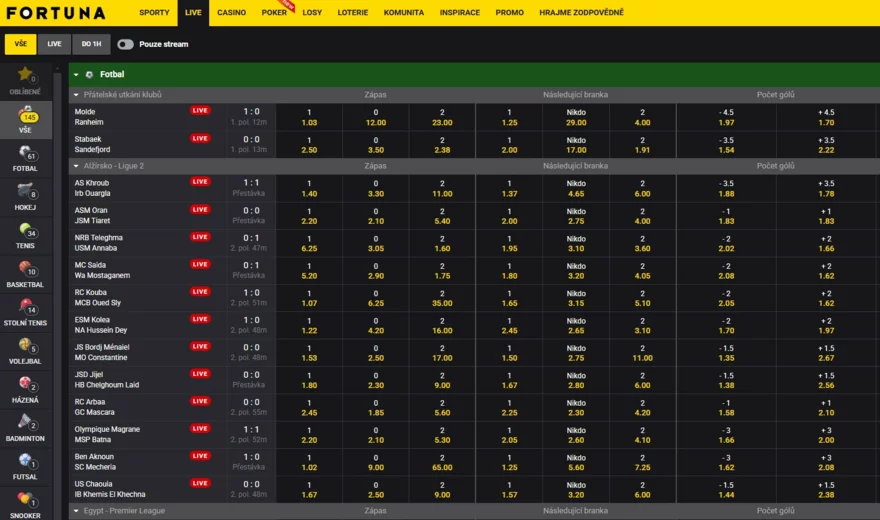Select the Vše all-sports sidebar icon
This screenshot has width=880, height=520.
click(25, 119)
